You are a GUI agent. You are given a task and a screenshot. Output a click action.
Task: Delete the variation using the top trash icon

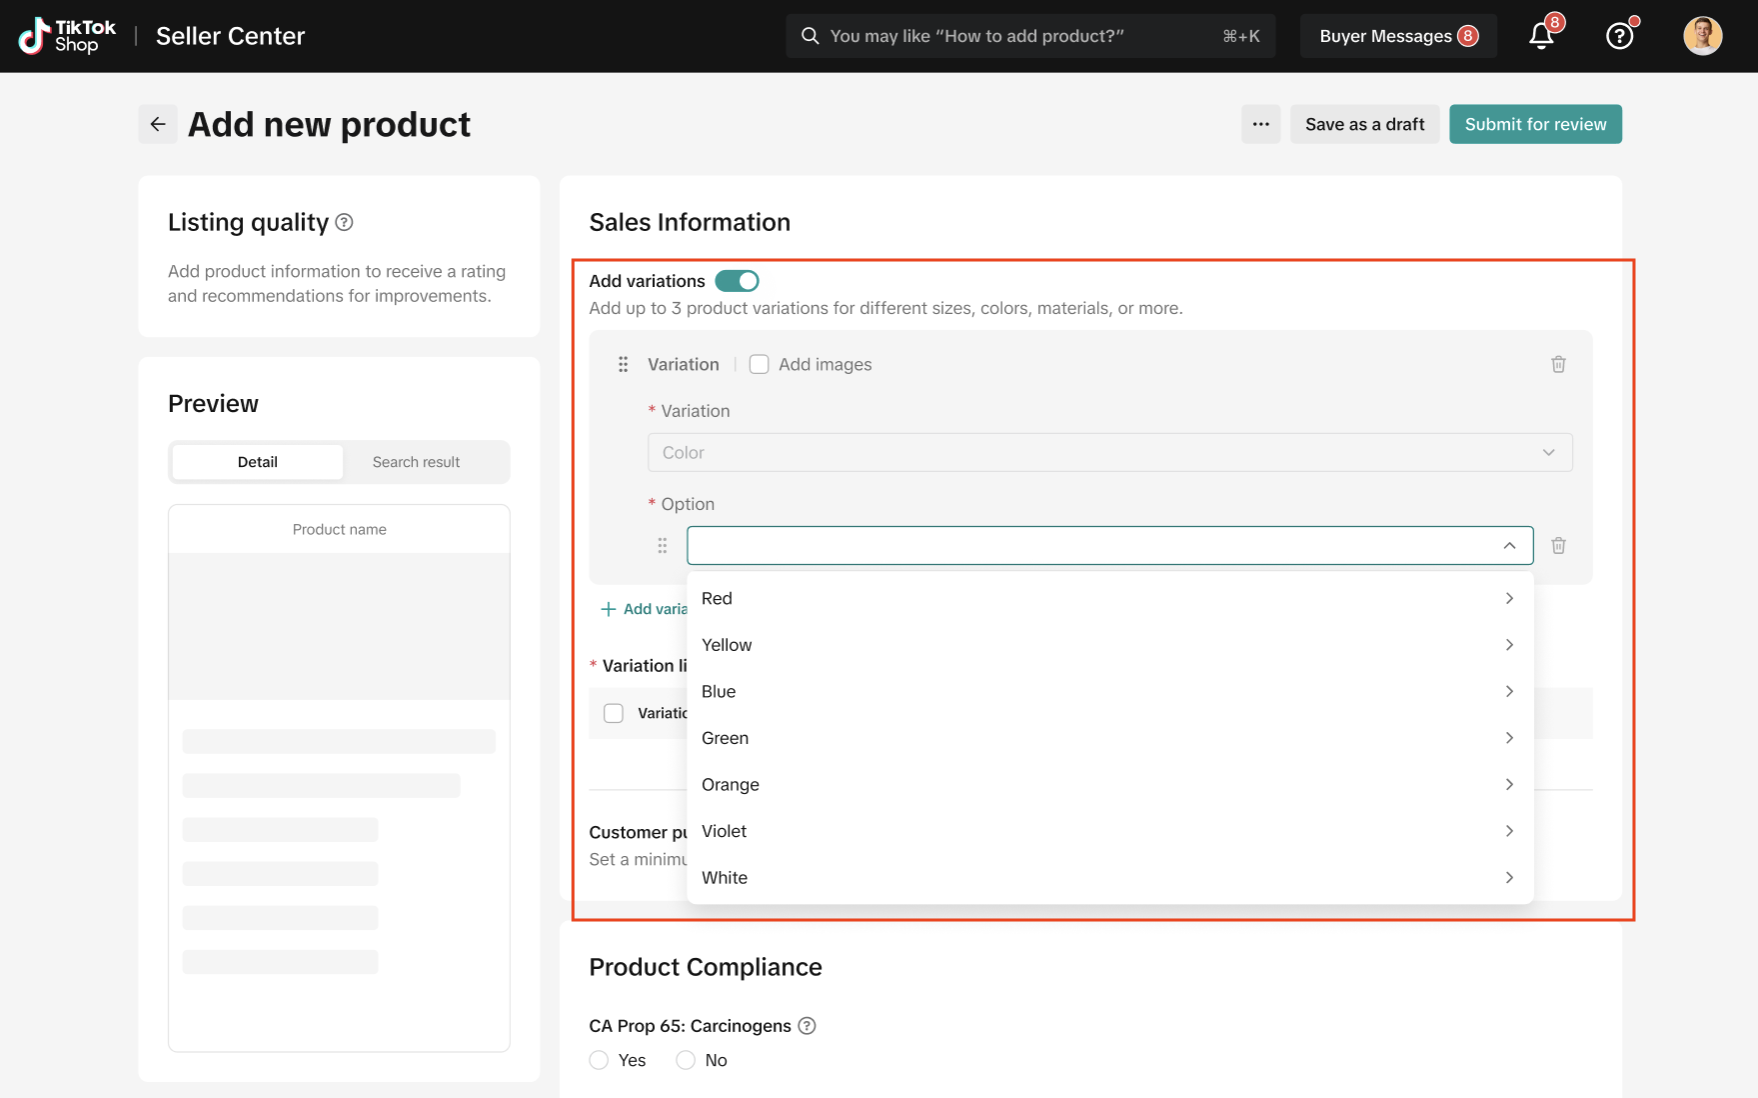(1558, 365)
